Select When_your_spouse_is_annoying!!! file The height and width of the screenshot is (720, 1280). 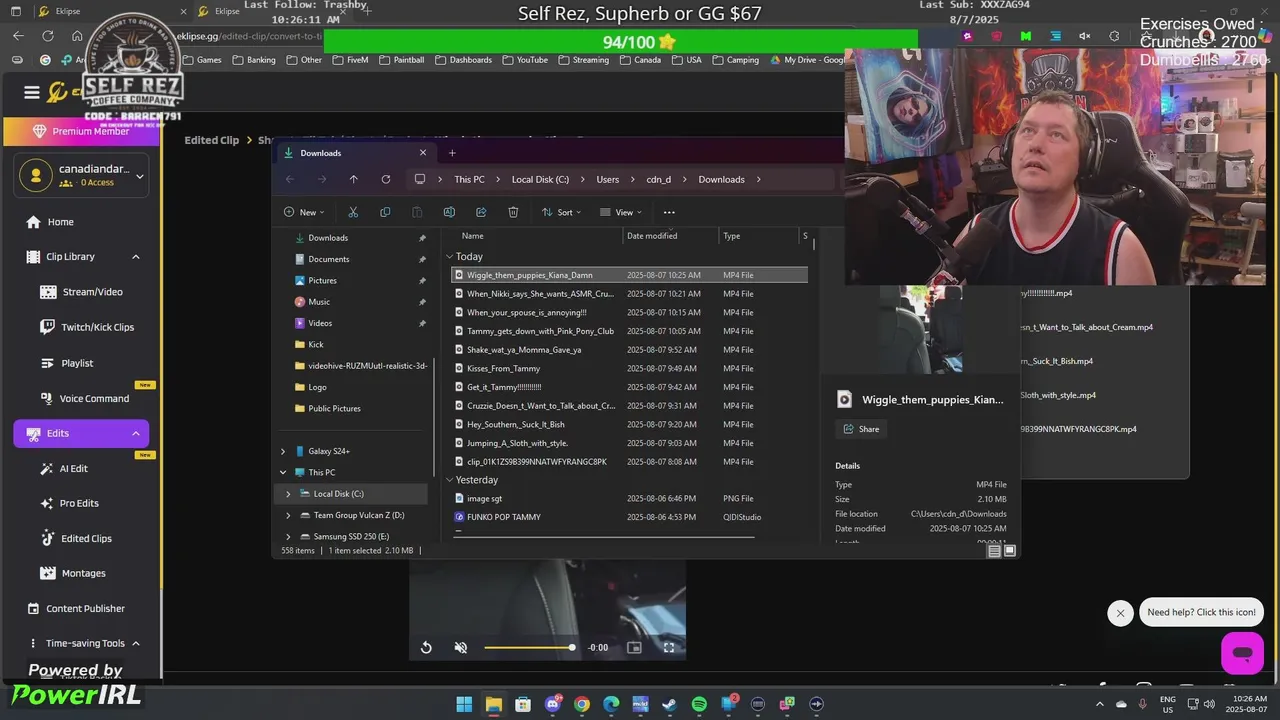630,312
